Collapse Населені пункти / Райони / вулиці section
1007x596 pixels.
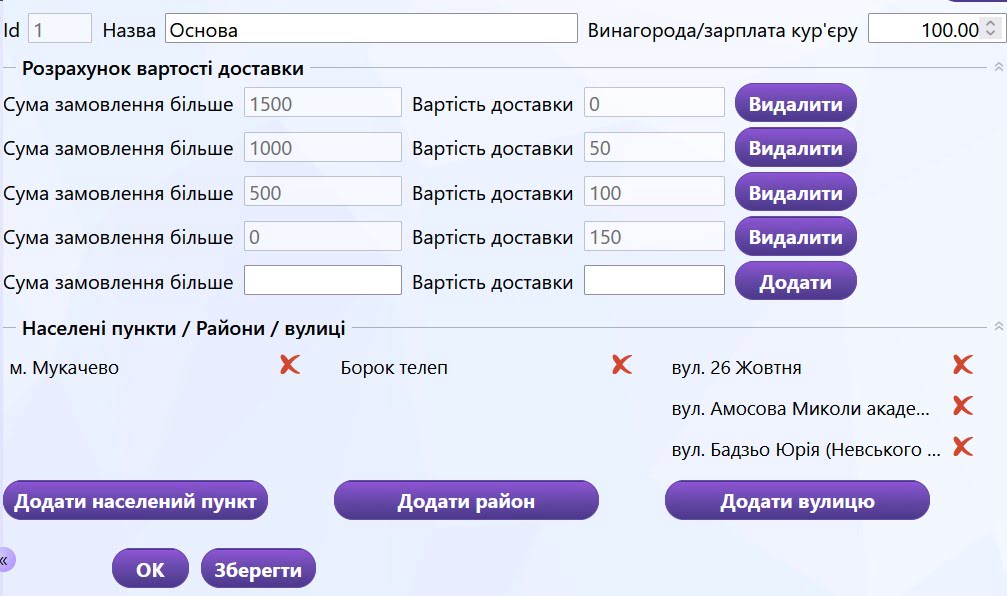998,326
